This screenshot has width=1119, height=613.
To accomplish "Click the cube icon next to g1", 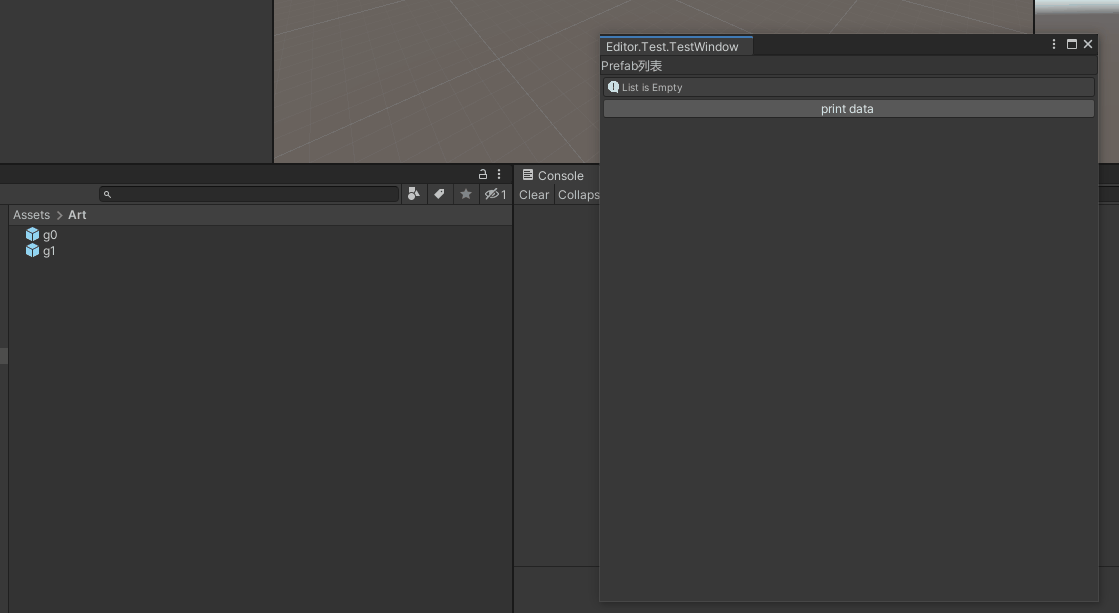I will point(31,250).
